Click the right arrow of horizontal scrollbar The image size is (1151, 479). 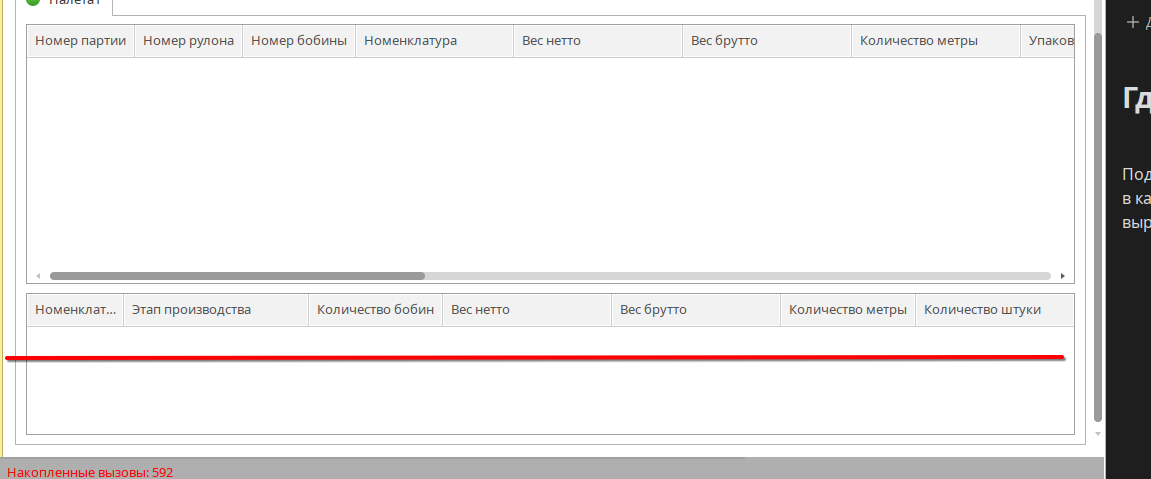(x=1062, y=276)
